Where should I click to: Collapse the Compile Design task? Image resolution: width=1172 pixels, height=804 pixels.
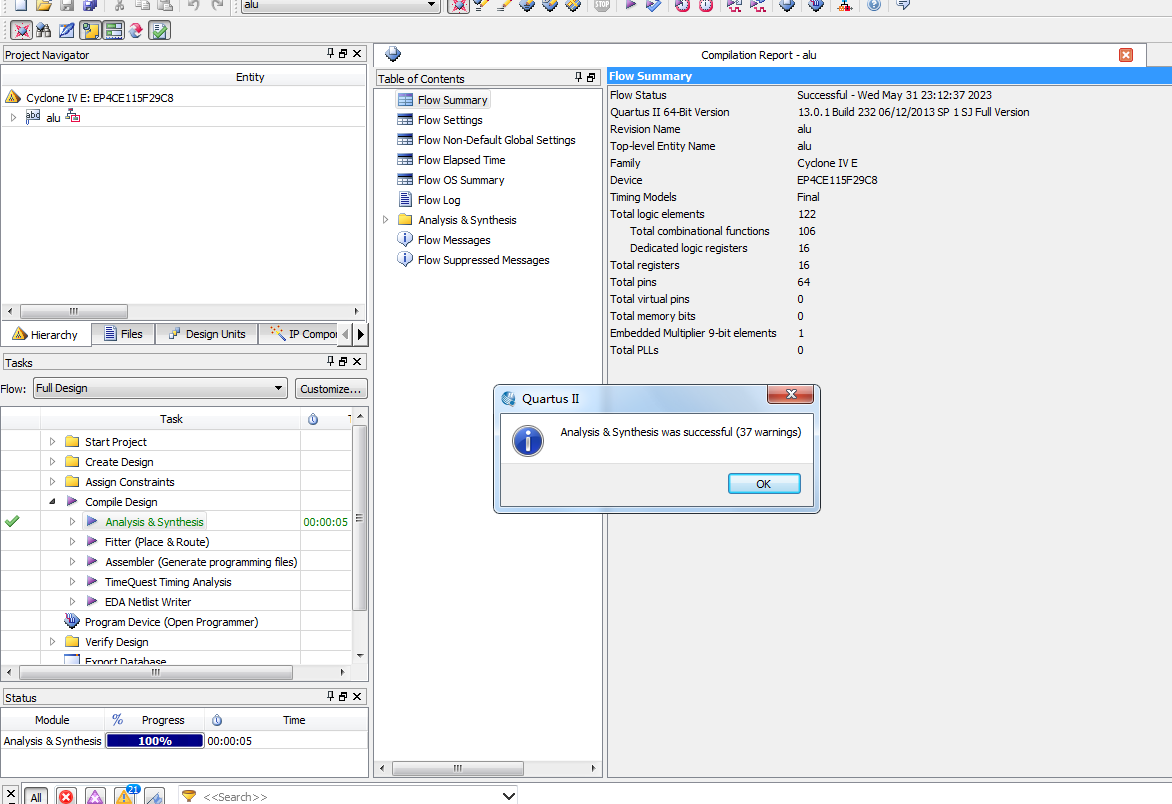coord(52,501)
